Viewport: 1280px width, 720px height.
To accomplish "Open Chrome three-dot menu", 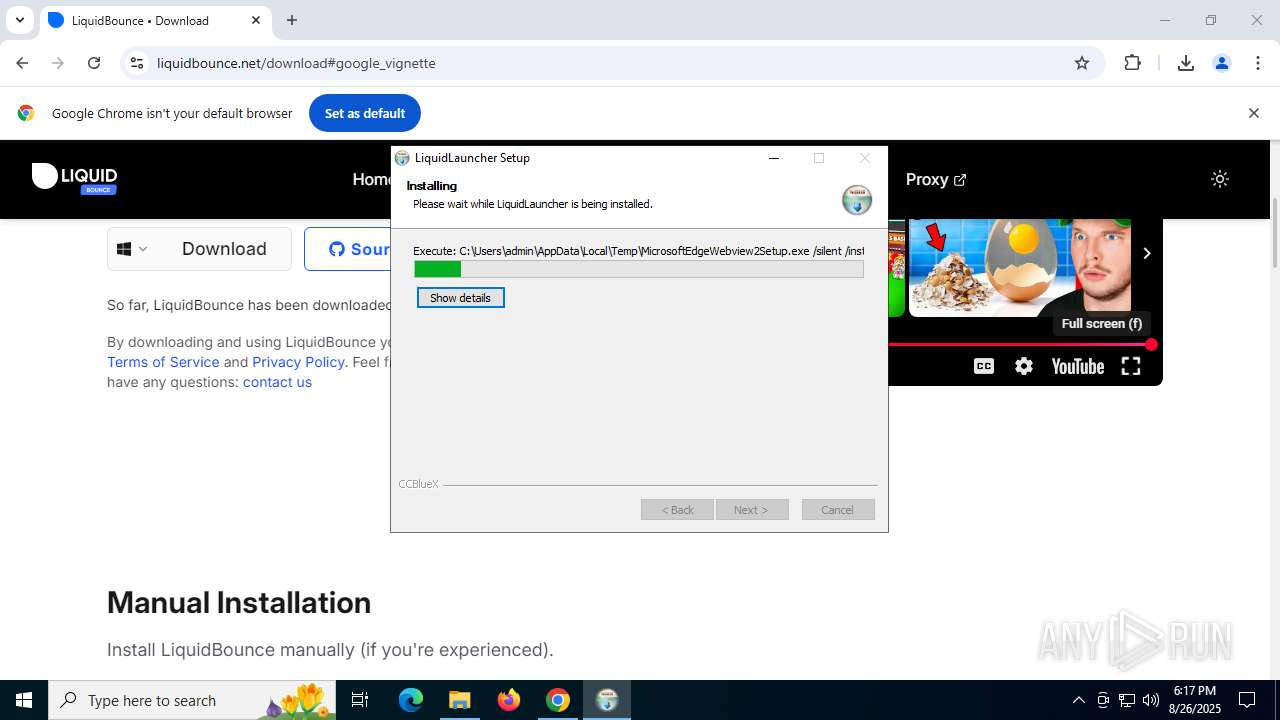I will (1257, 63).
